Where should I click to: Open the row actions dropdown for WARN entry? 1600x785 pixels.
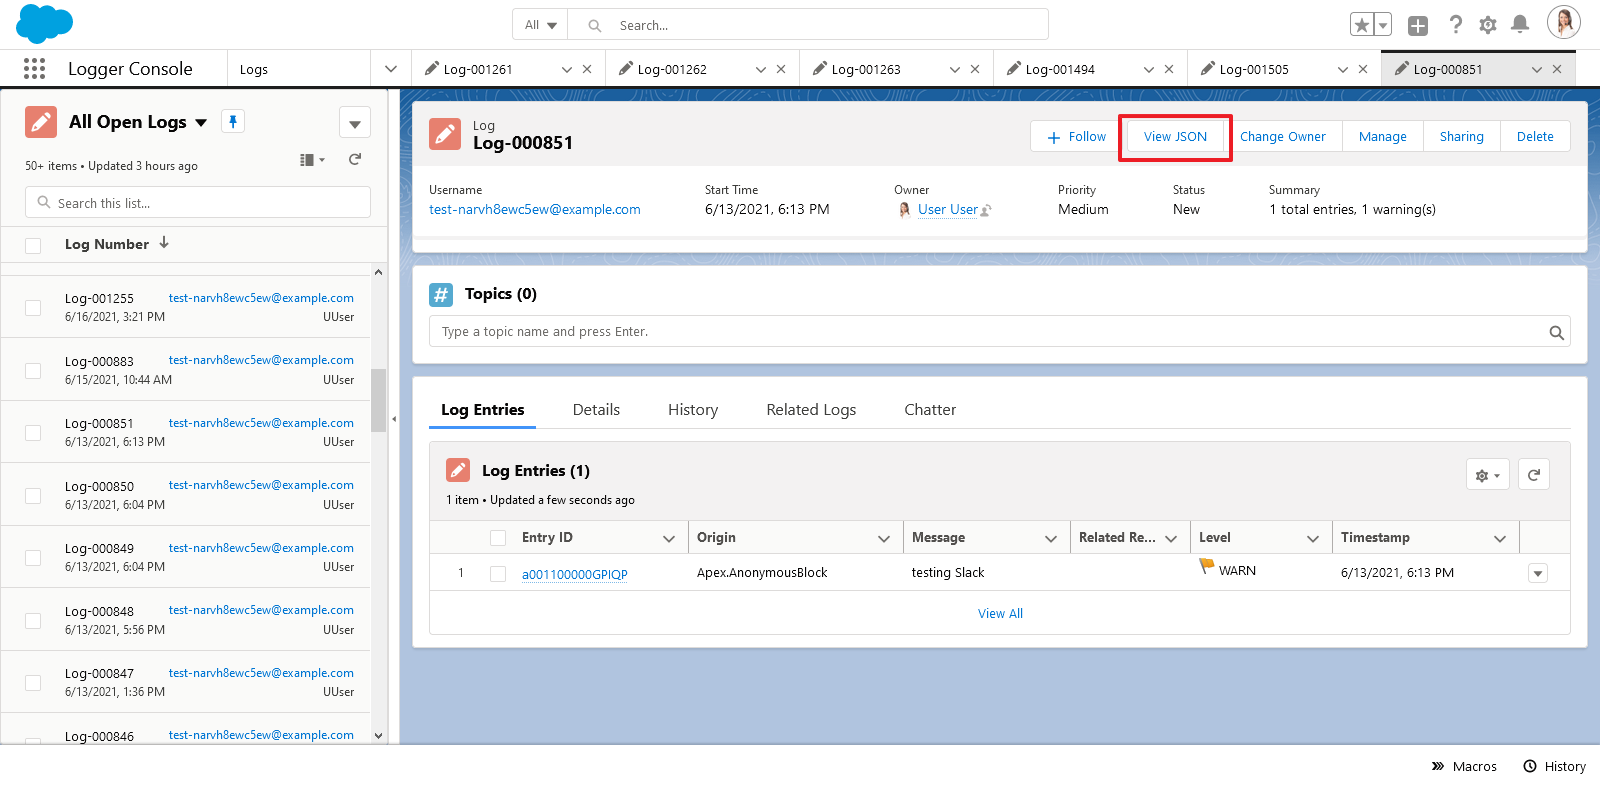pyautogui.click(x=1538, y=573)
